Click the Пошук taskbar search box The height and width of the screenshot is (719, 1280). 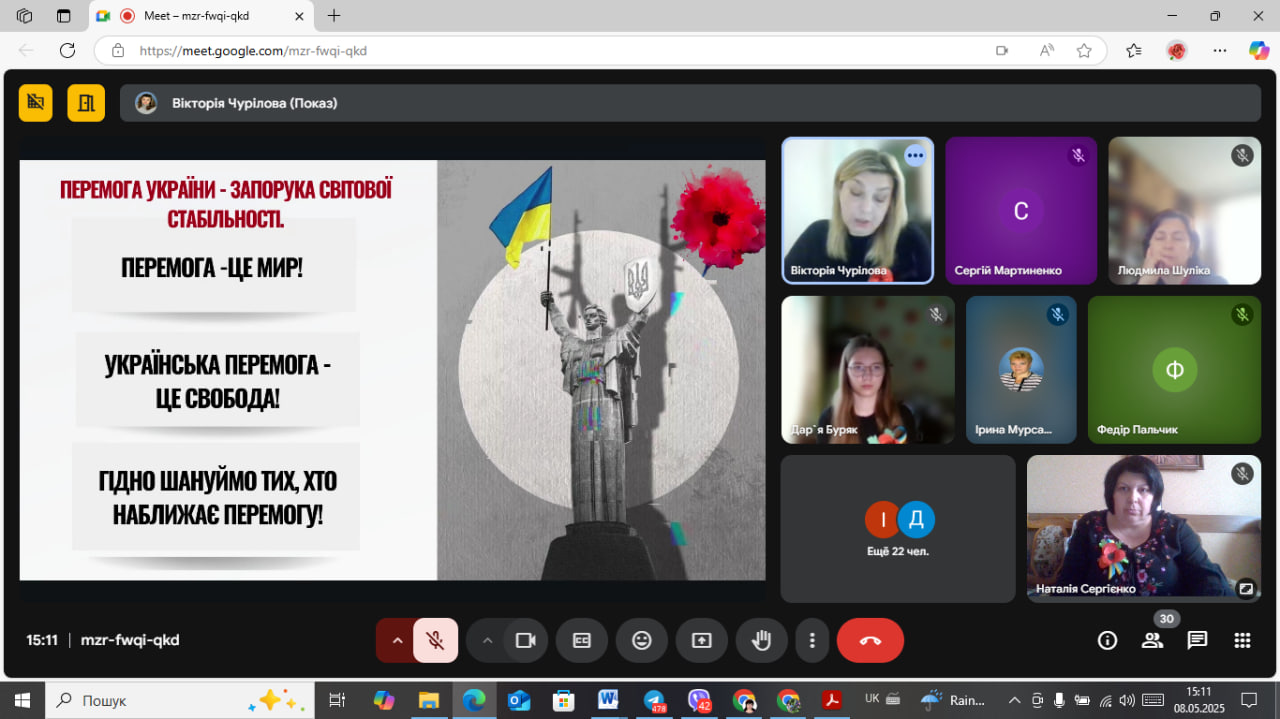pos(179,700)
